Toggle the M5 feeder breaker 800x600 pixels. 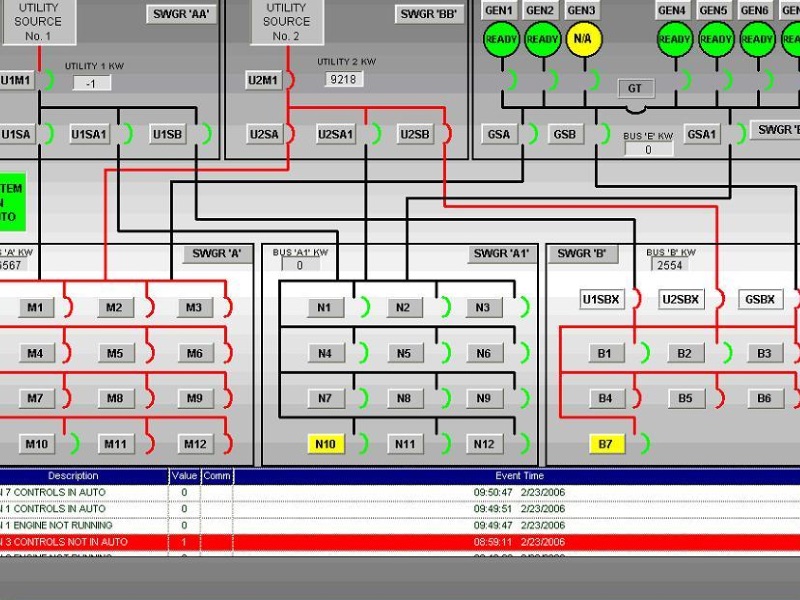coord(115,353)
